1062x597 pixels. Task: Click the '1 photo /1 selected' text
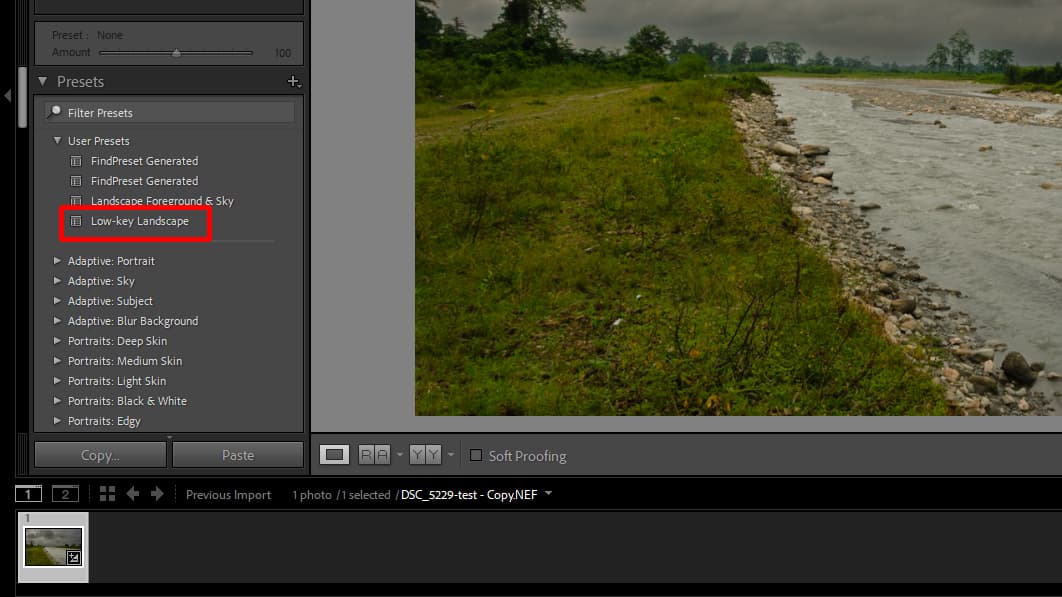[x=341, y=495]
